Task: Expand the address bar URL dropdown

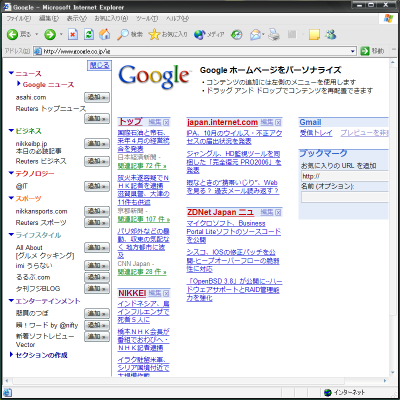Action: (353, 51)
